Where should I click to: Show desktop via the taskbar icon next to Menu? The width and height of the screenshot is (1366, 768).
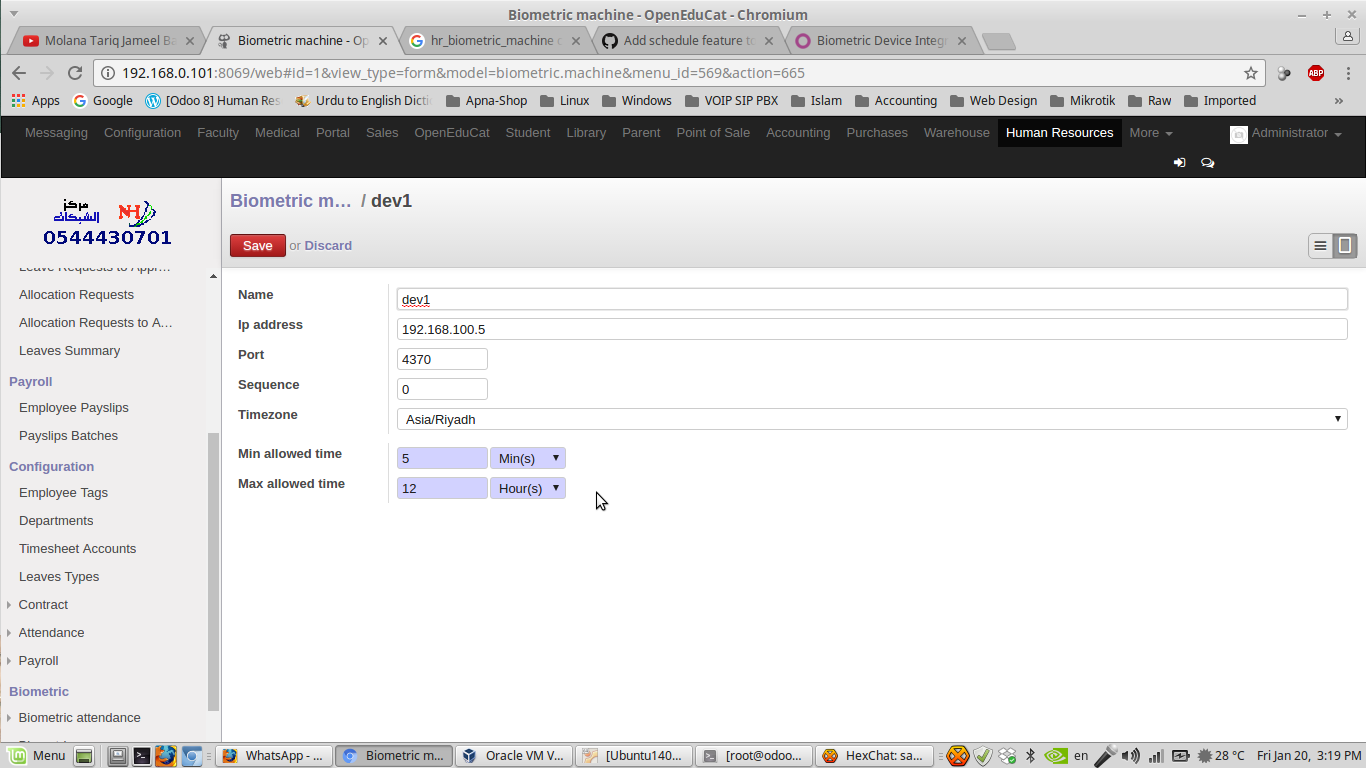[84, 756]
